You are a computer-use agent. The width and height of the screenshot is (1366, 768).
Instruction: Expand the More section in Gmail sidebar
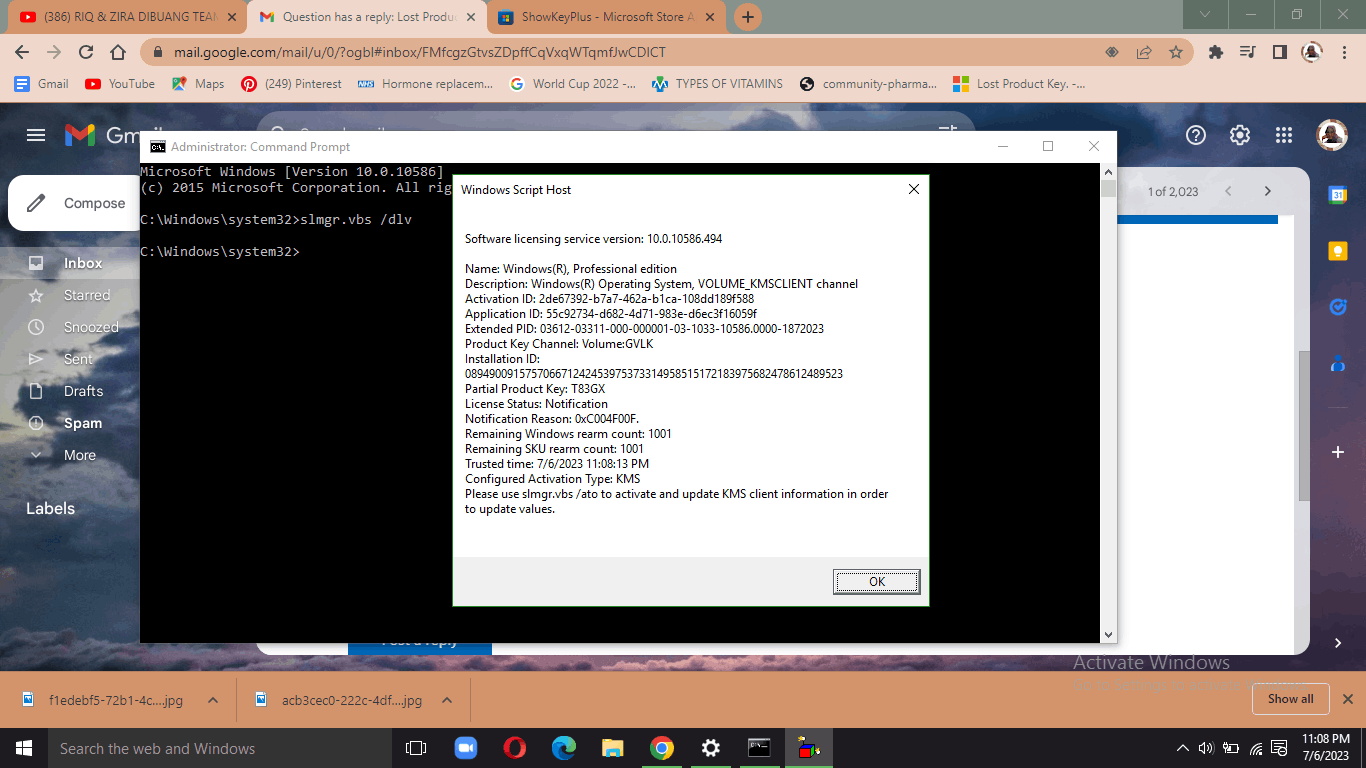(80, 455)
